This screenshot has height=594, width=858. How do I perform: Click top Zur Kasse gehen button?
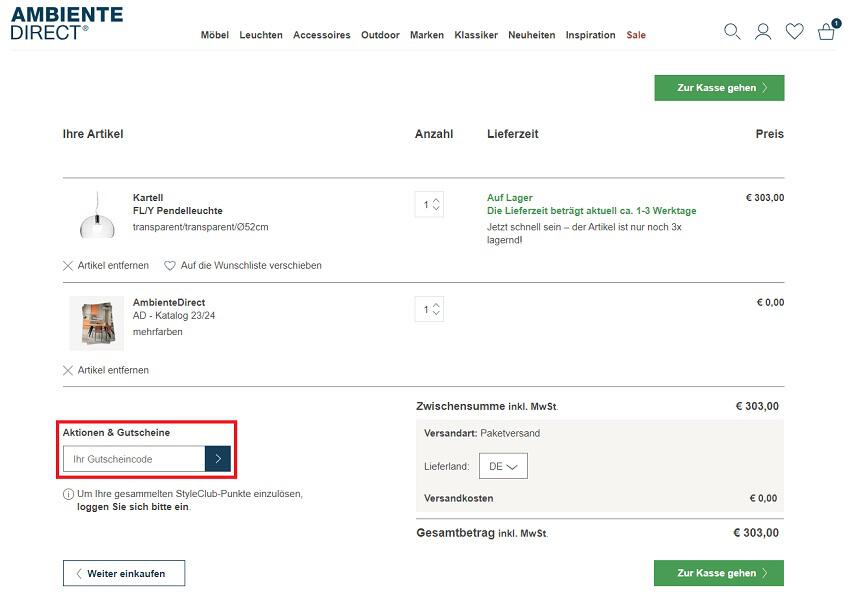tap(719, 88)
